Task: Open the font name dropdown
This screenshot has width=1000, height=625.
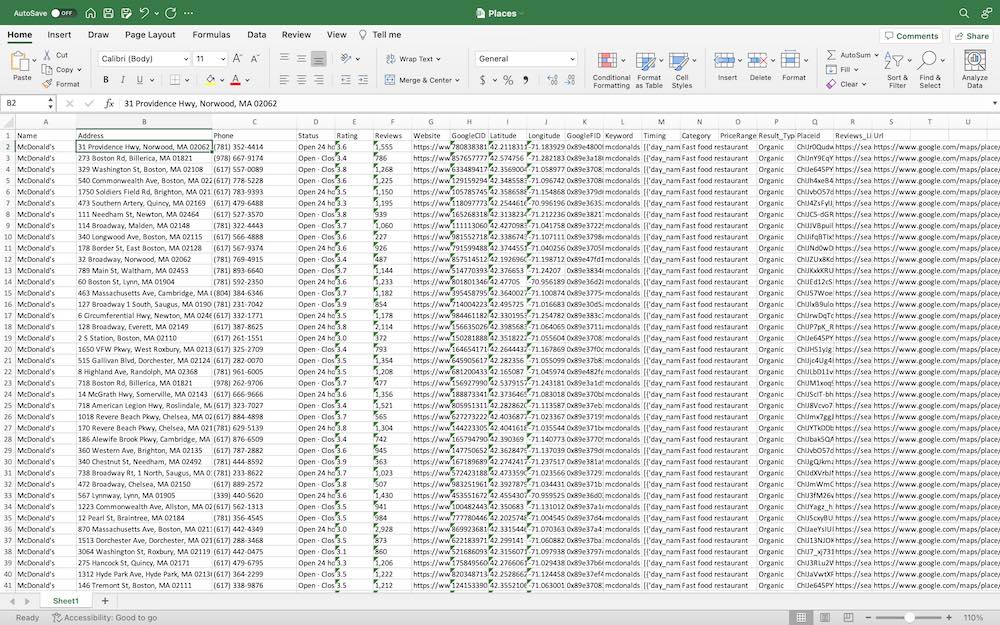Action: (x=185, y=59)
